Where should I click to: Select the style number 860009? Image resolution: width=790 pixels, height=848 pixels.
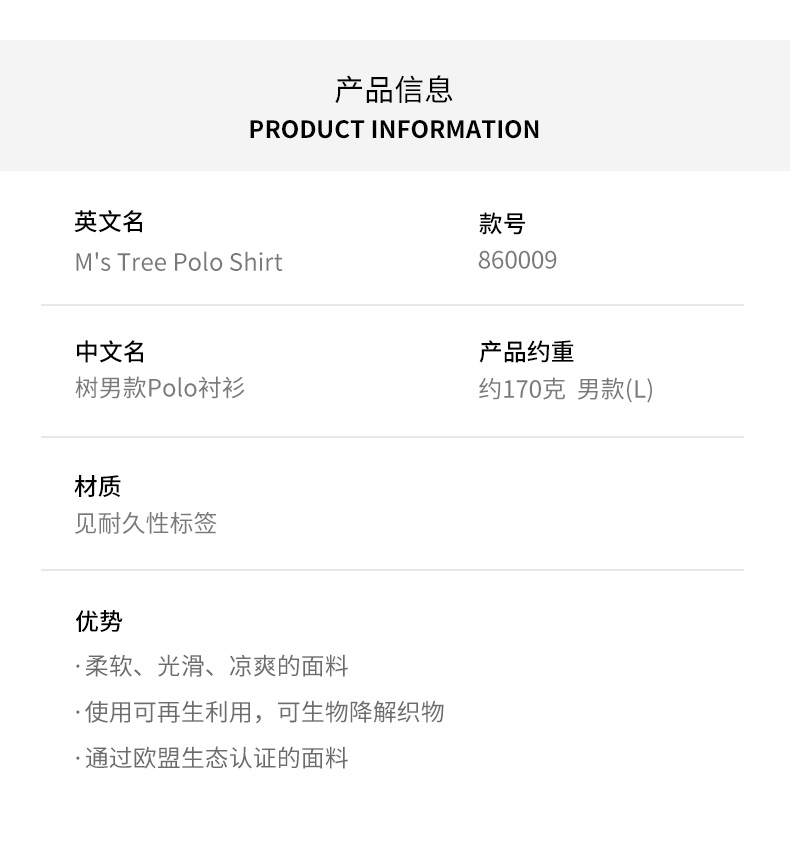click(x=517, y=261)
